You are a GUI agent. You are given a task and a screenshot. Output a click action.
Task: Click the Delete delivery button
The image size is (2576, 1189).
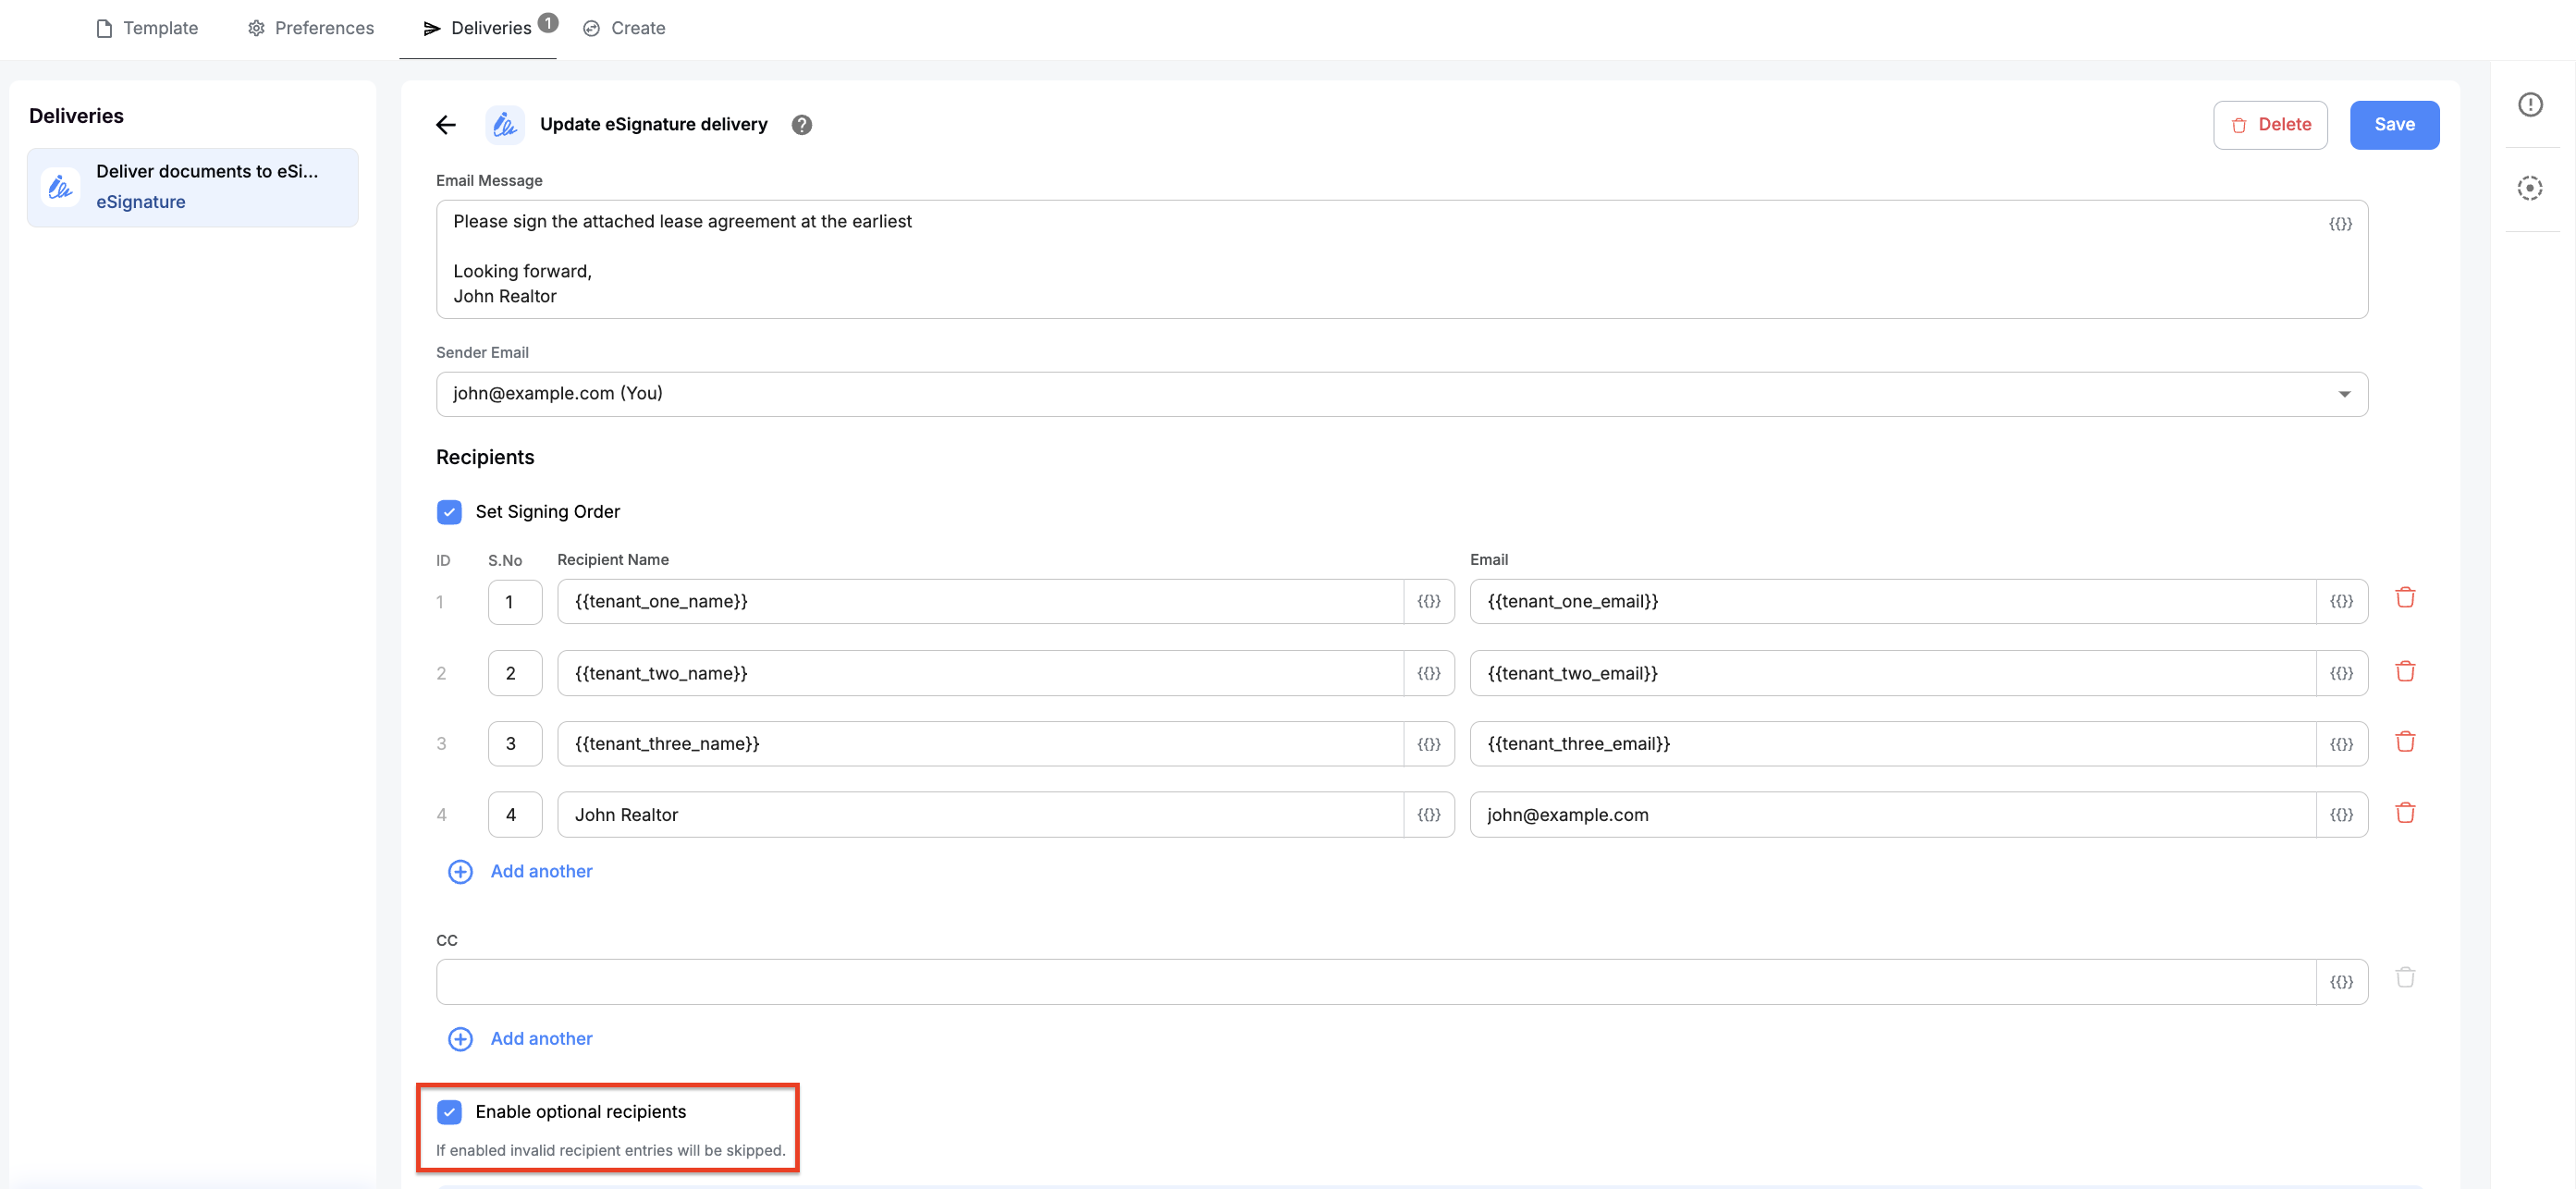tap(2270, 125)
